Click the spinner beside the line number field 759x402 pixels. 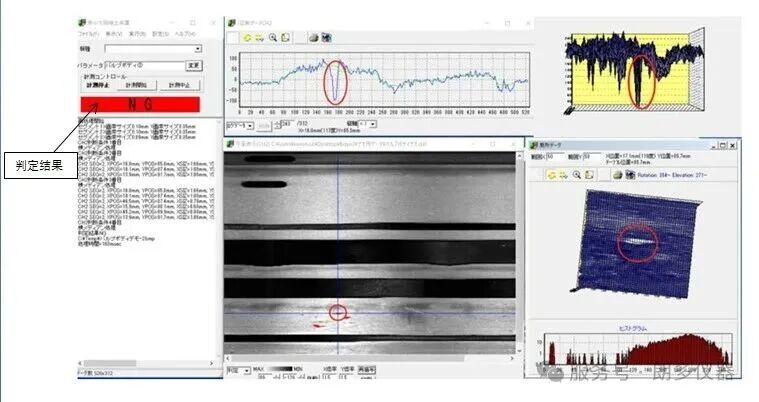[x=277, y=125]
